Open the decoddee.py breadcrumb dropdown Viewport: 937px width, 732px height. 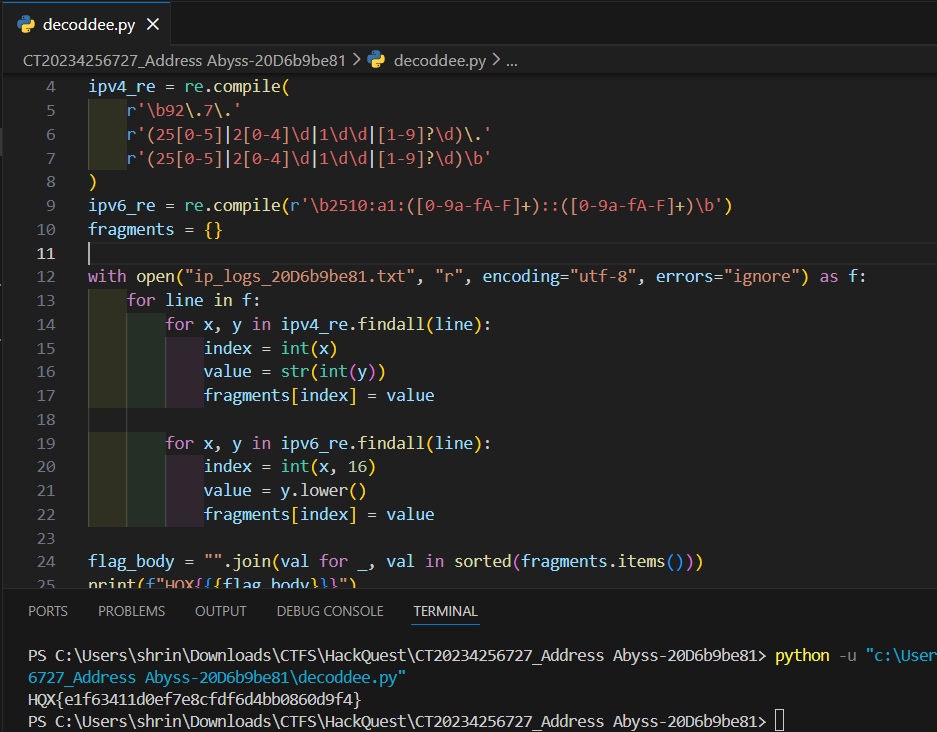[439, 60]
